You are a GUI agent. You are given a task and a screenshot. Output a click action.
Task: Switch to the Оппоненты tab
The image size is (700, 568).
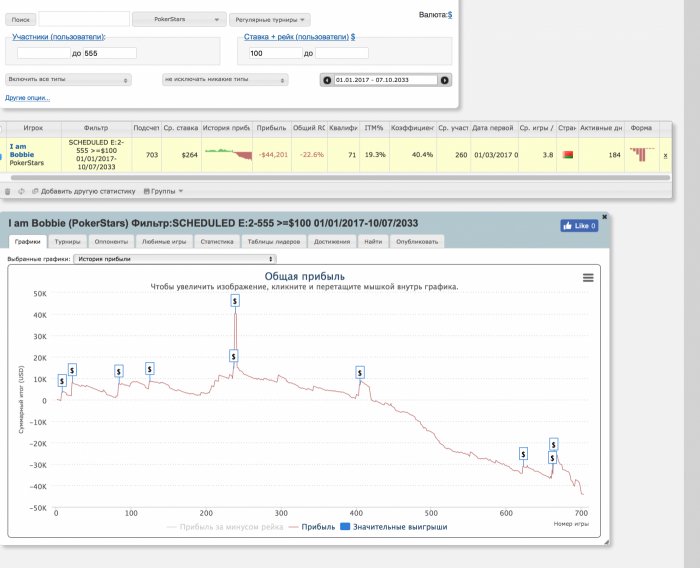point(111,242)
